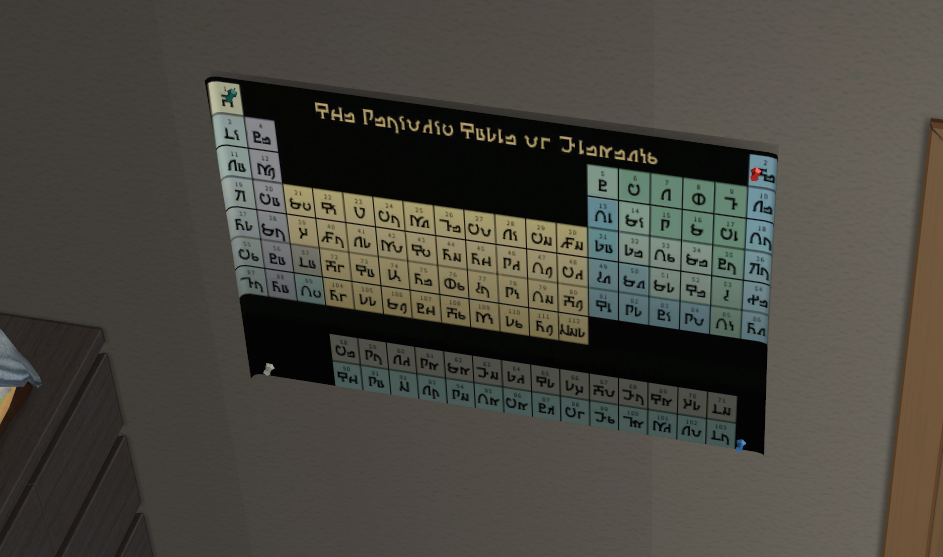Click the blue pushpin on the poster
The width and height of the screenshot is (943, 557).
(x=740, y=442)
